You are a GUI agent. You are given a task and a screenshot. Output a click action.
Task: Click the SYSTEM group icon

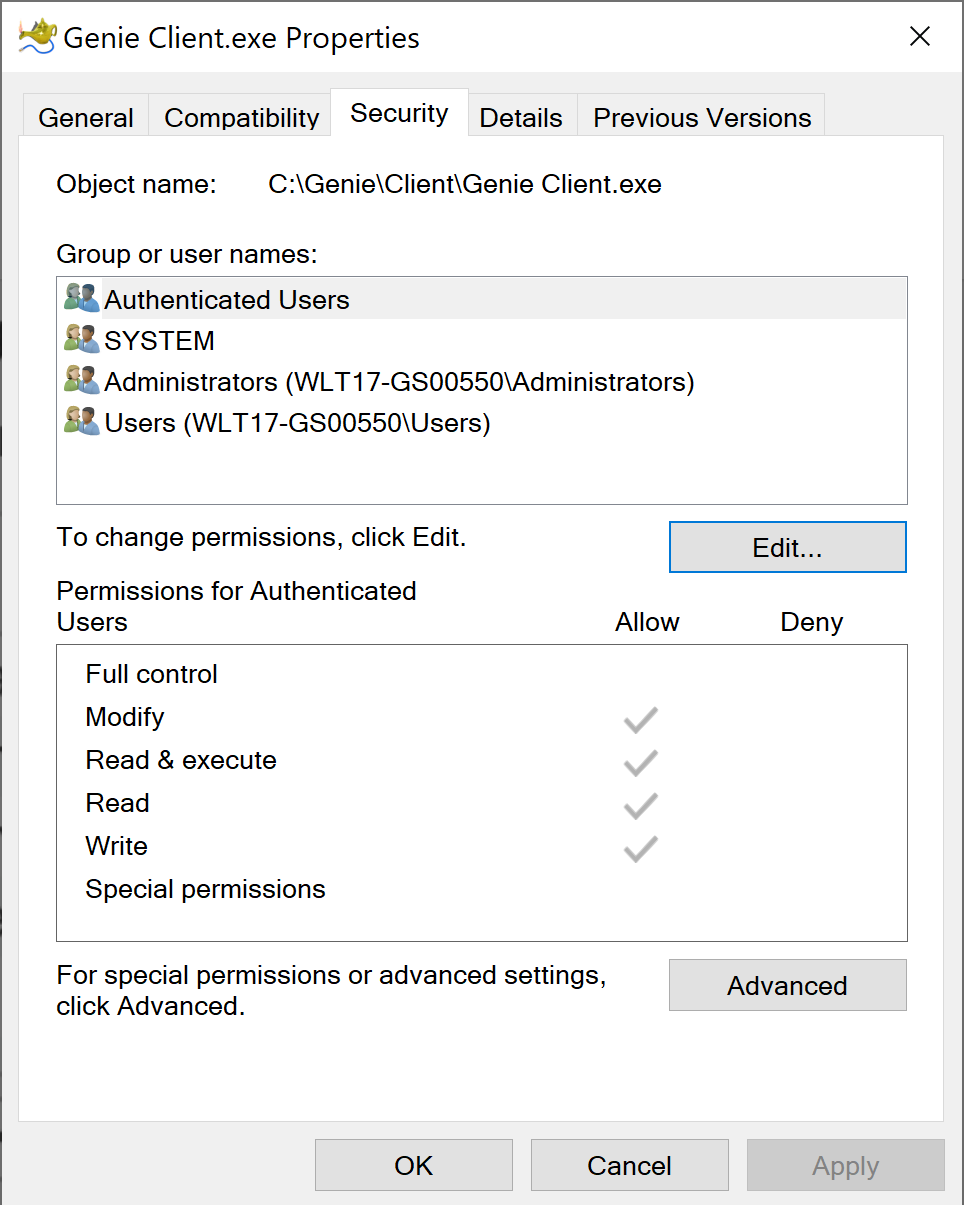(81, 339)
